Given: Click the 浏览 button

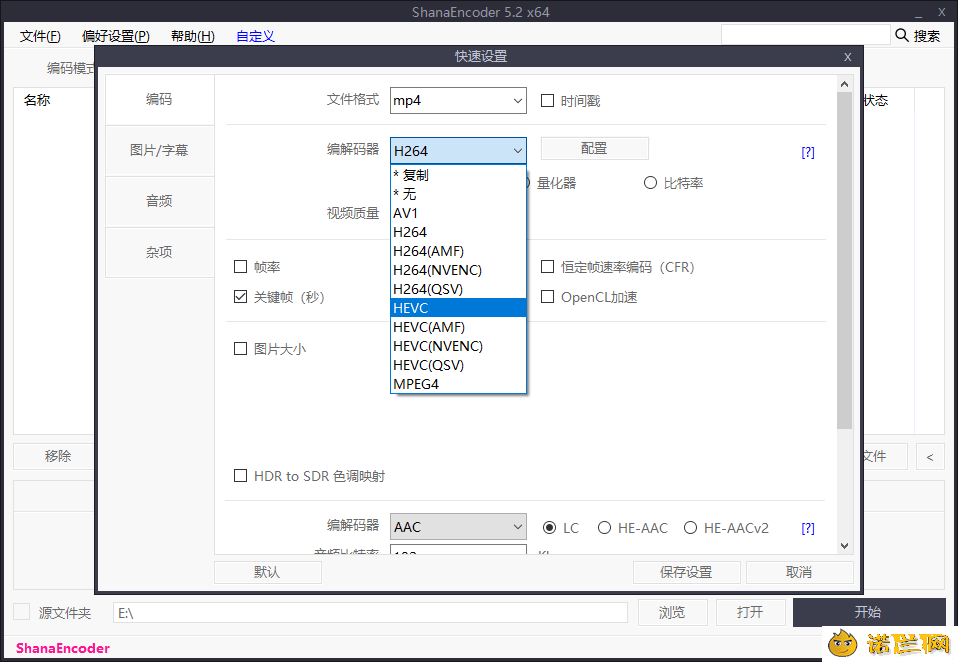Looking at the screenshot, I should (673, 612).
